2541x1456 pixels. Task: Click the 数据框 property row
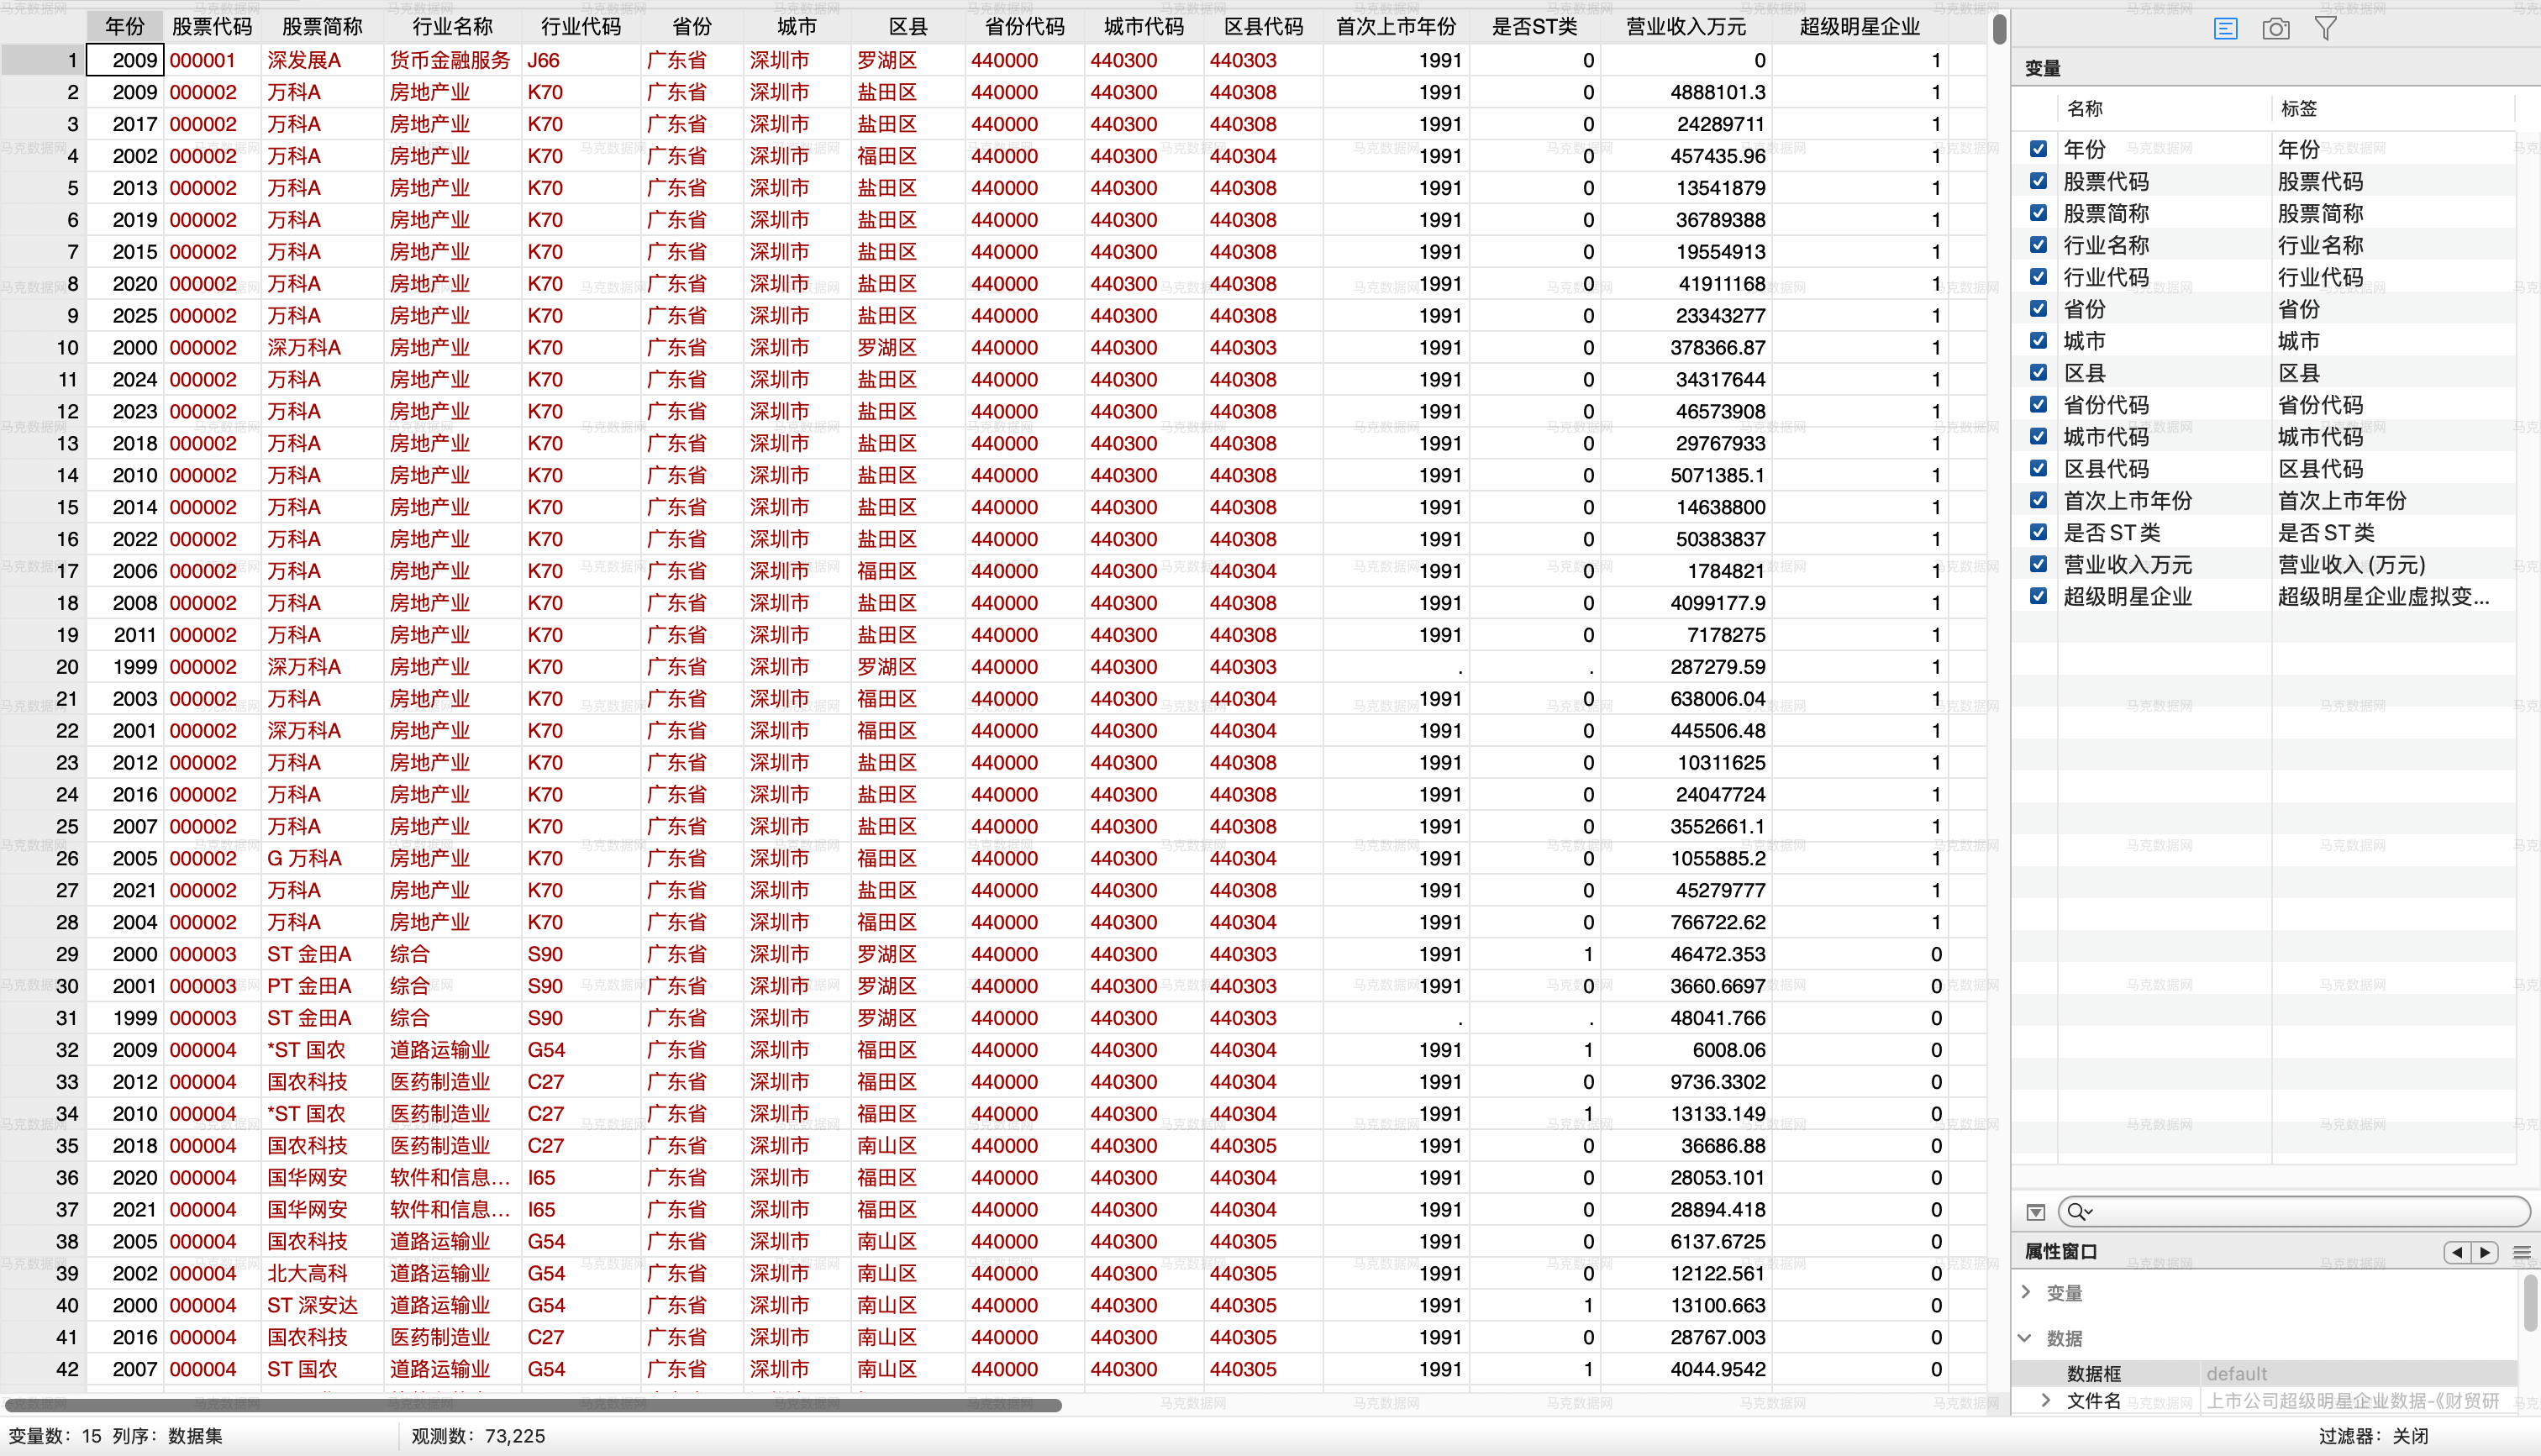point(2265,1373)
